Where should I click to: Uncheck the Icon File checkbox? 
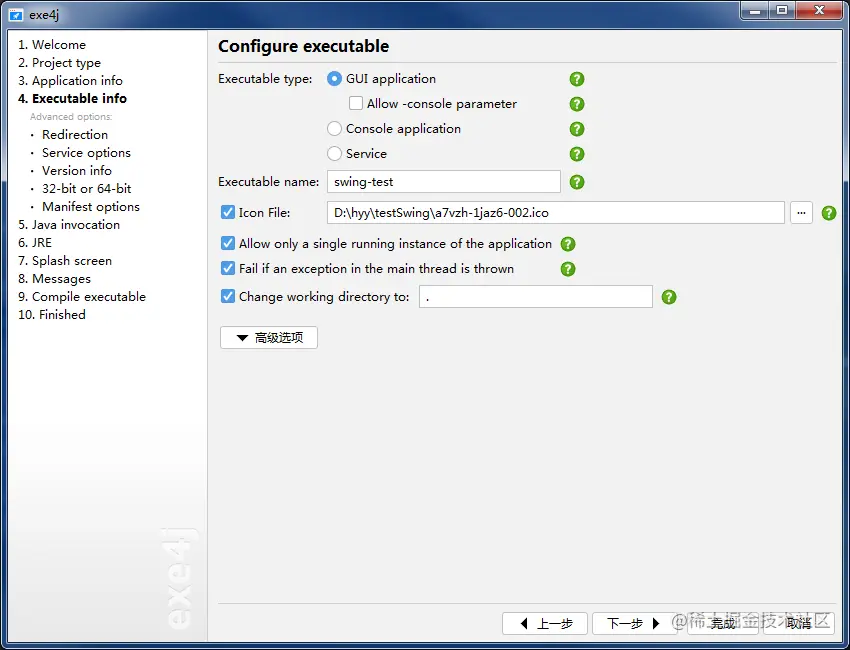coord(228,212)
